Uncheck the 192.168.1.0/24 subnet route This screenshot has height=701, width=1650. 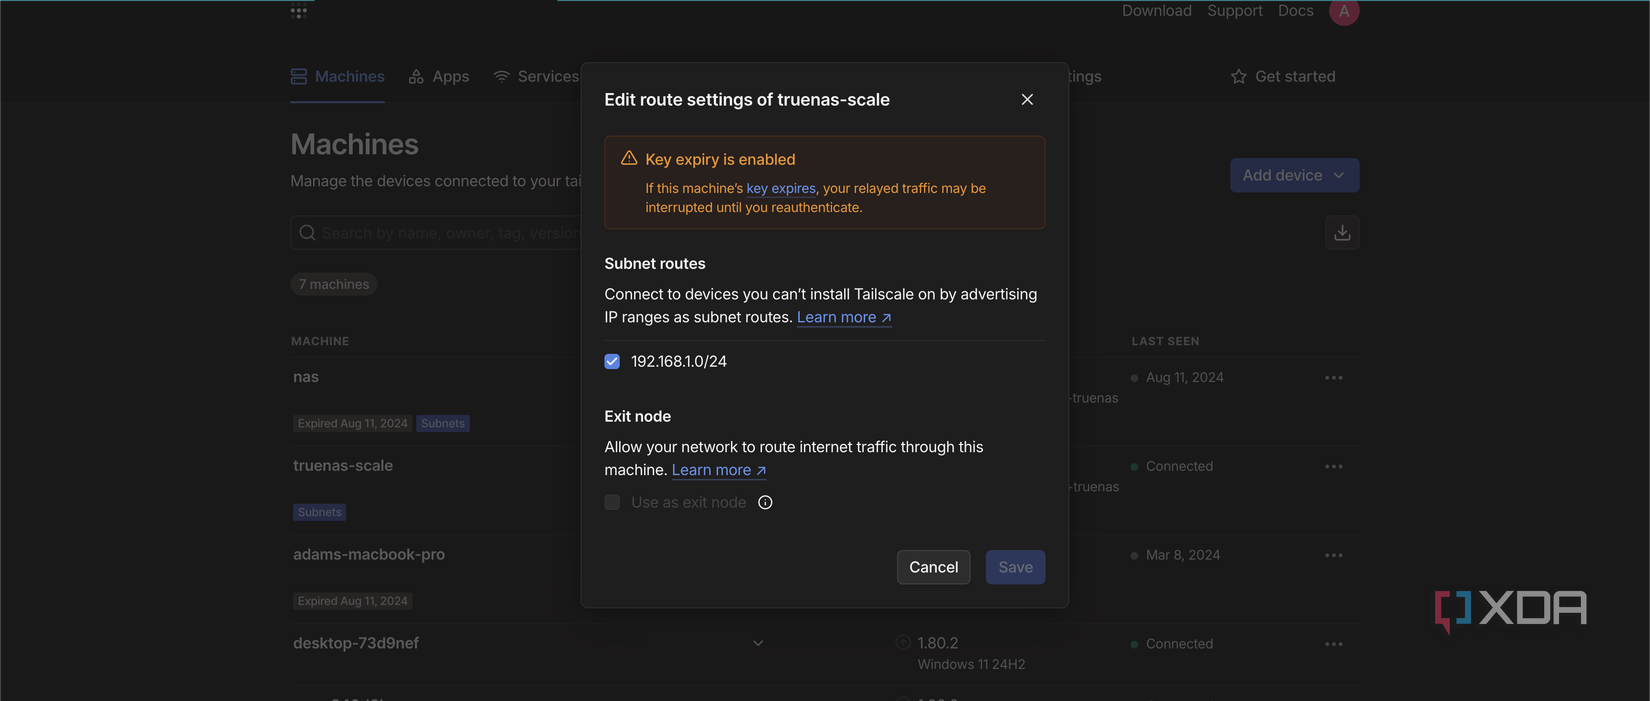tap(612, 362)
